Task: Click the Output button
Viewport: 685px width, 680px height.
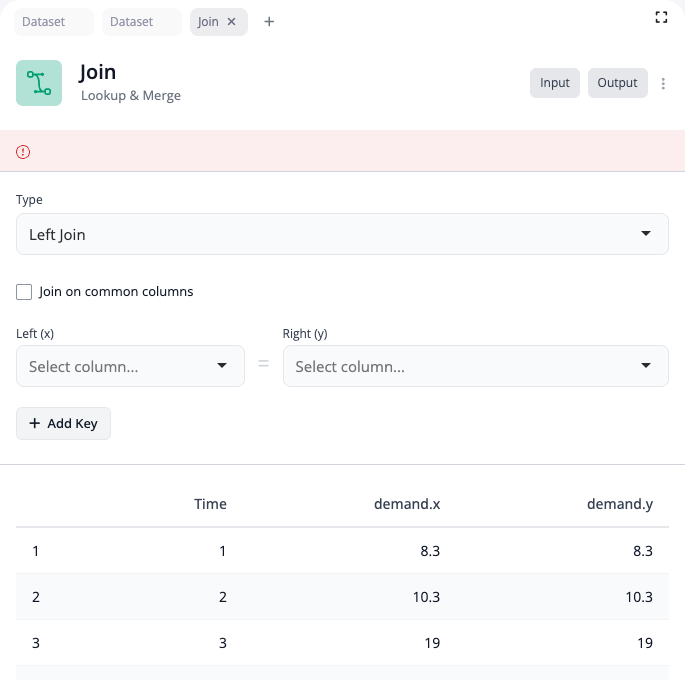Action: 617,83
